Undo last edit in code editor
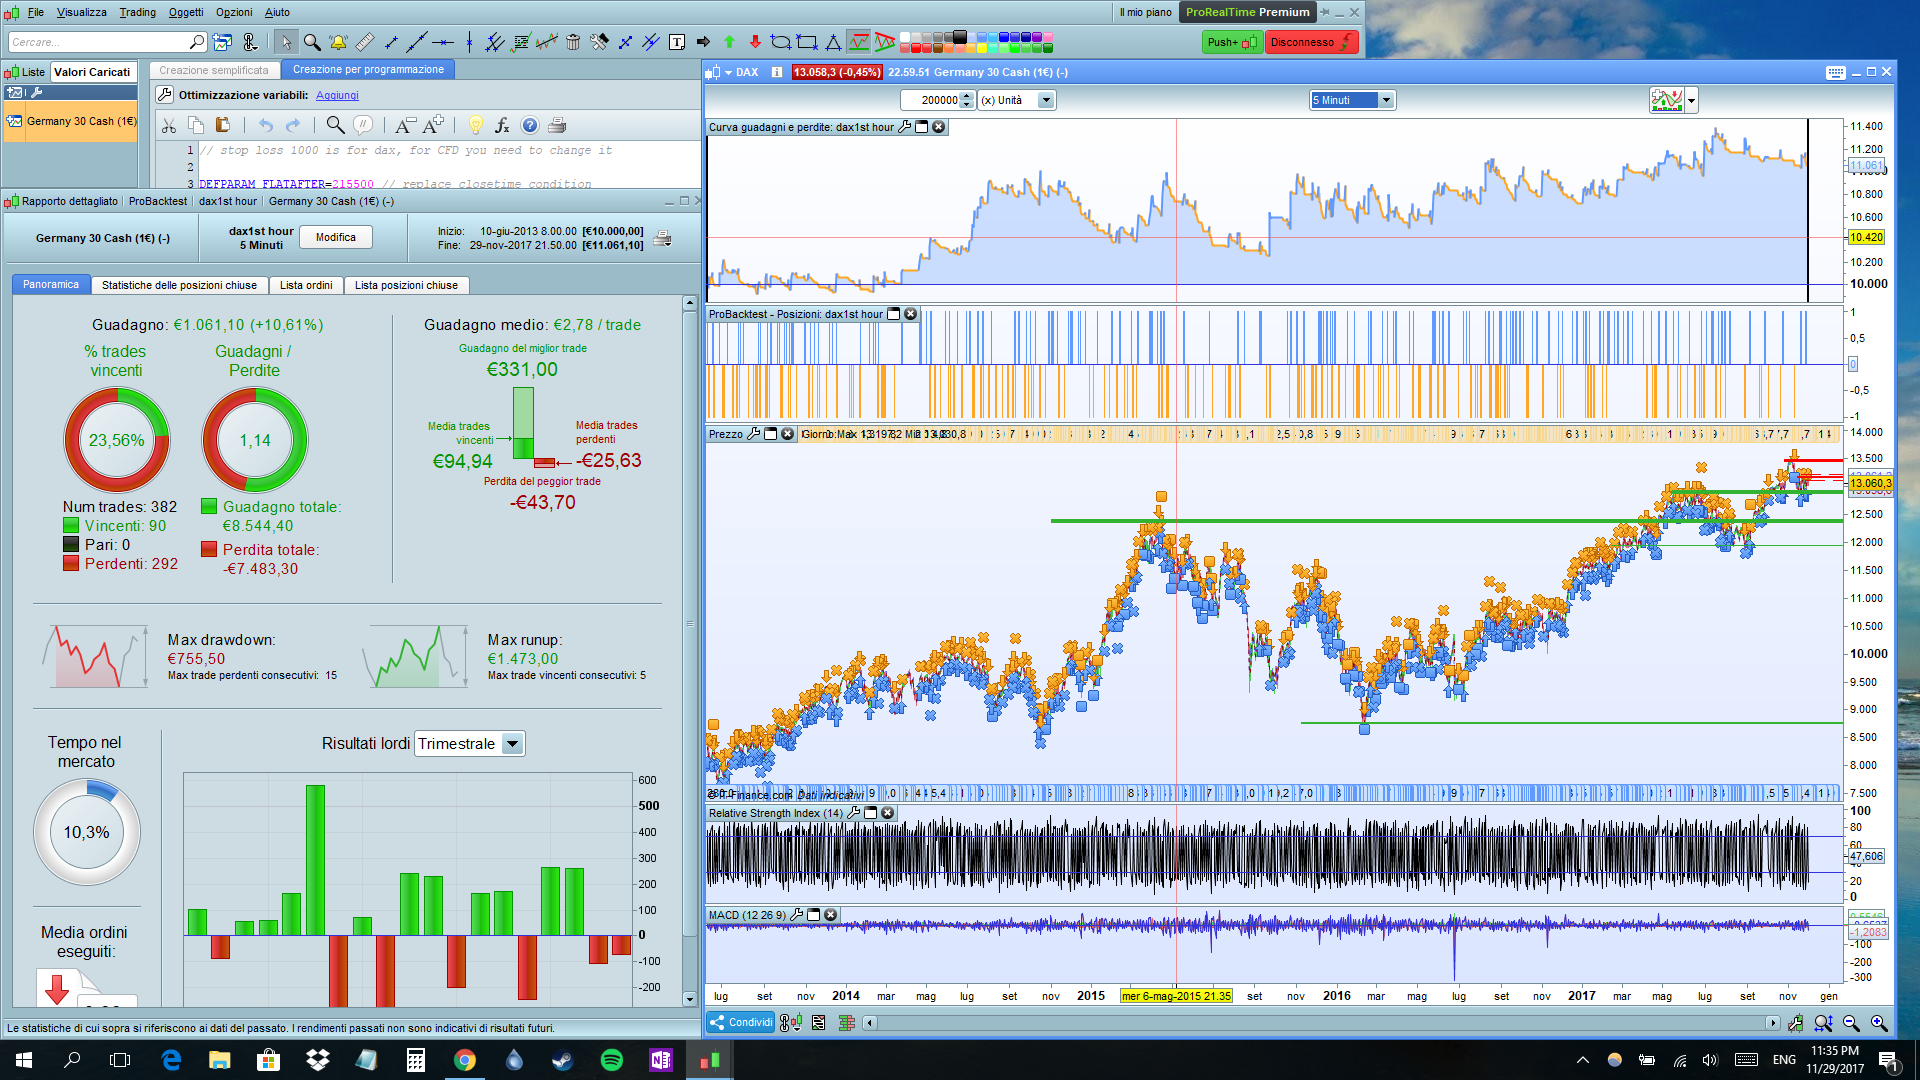Image resolution: width=1920 pixels, height=1080 pixels. click(265, 125)
